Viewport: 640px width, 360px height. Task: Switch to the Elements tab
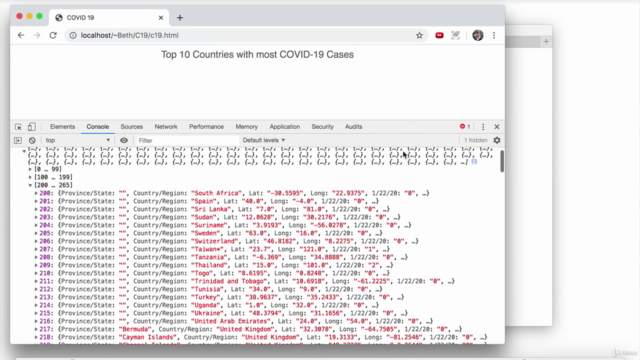[x=62, y=127]
